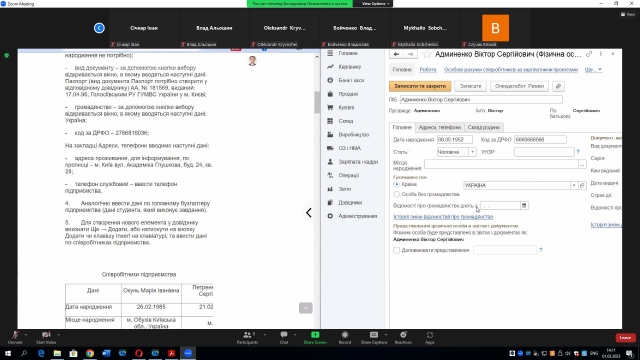Click the Record icon in Zoom
This screenshot has height=360, width=640.
(x=345, y=335)
